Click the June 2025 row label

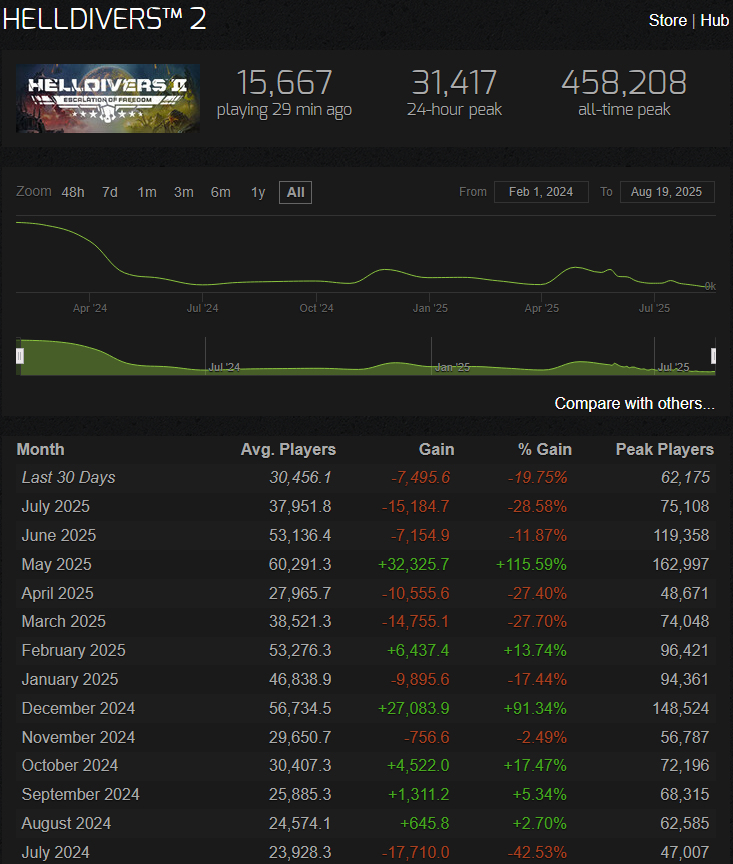coord(59,535)
